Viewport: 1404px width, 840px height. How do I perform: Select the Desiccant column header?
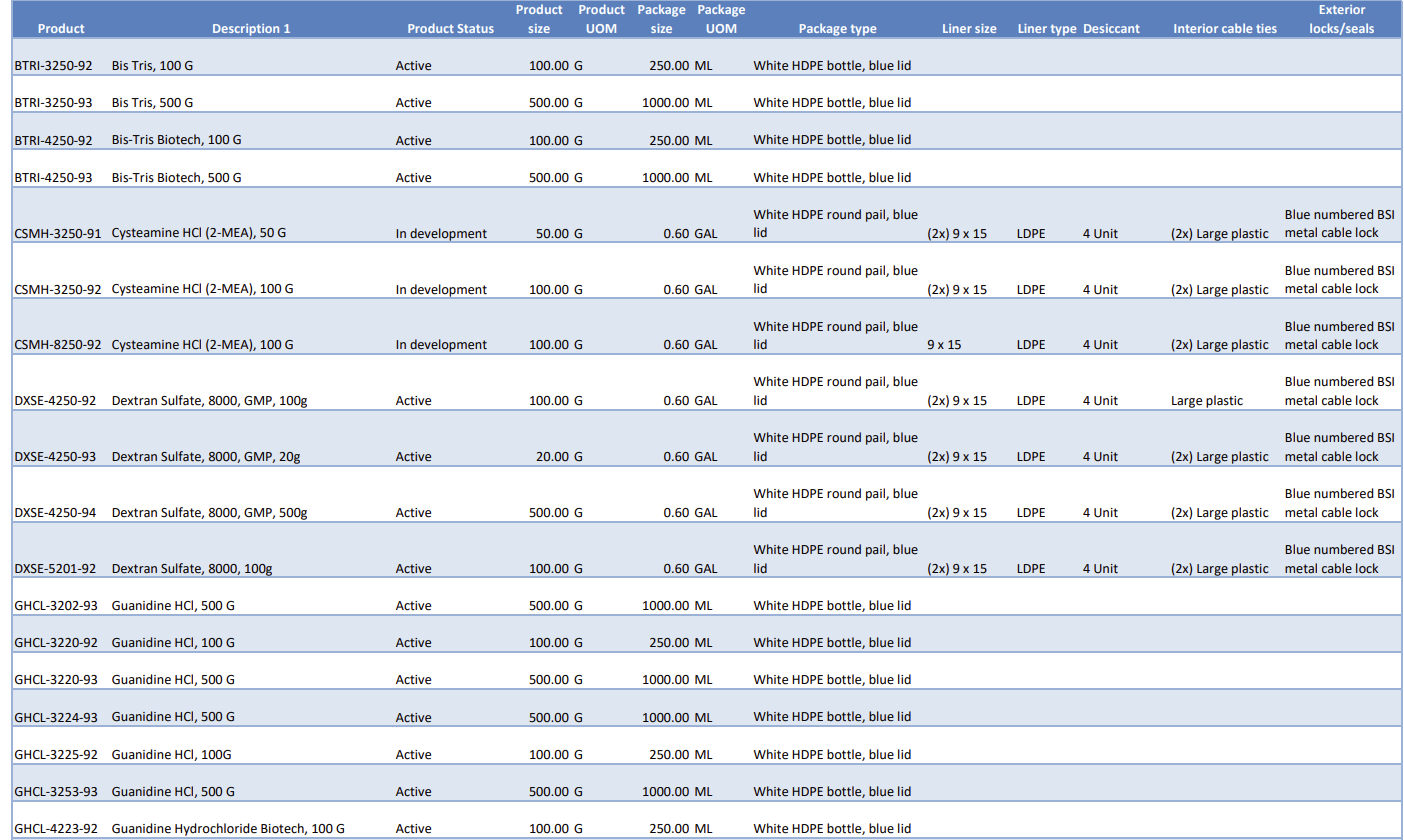click(1111, 29)
